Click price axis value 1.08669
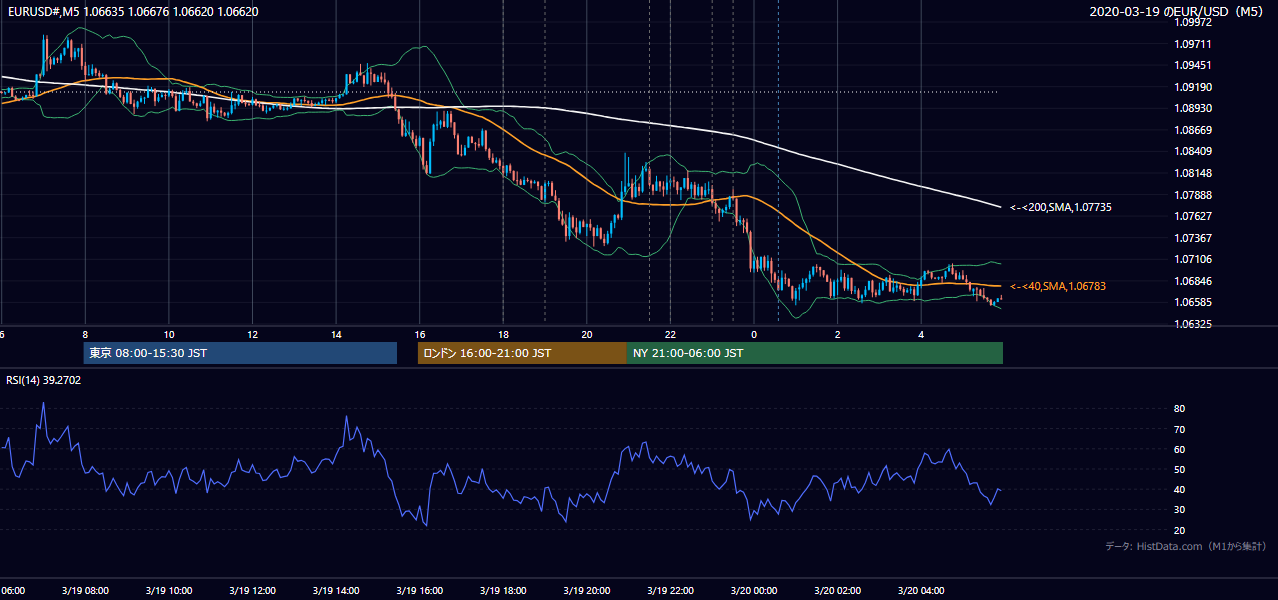Viewport: 1278px width, 600px height. (x=1194, y=130)
